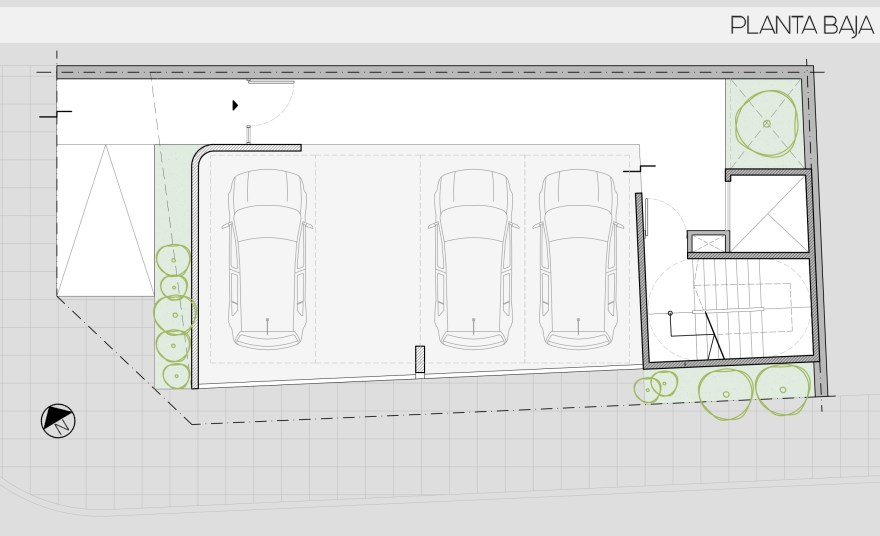The width and height of the screenshot is (880, 536).
Task: Click the small crossed duct box beside the stairs
Action: [x=708, y=241]
